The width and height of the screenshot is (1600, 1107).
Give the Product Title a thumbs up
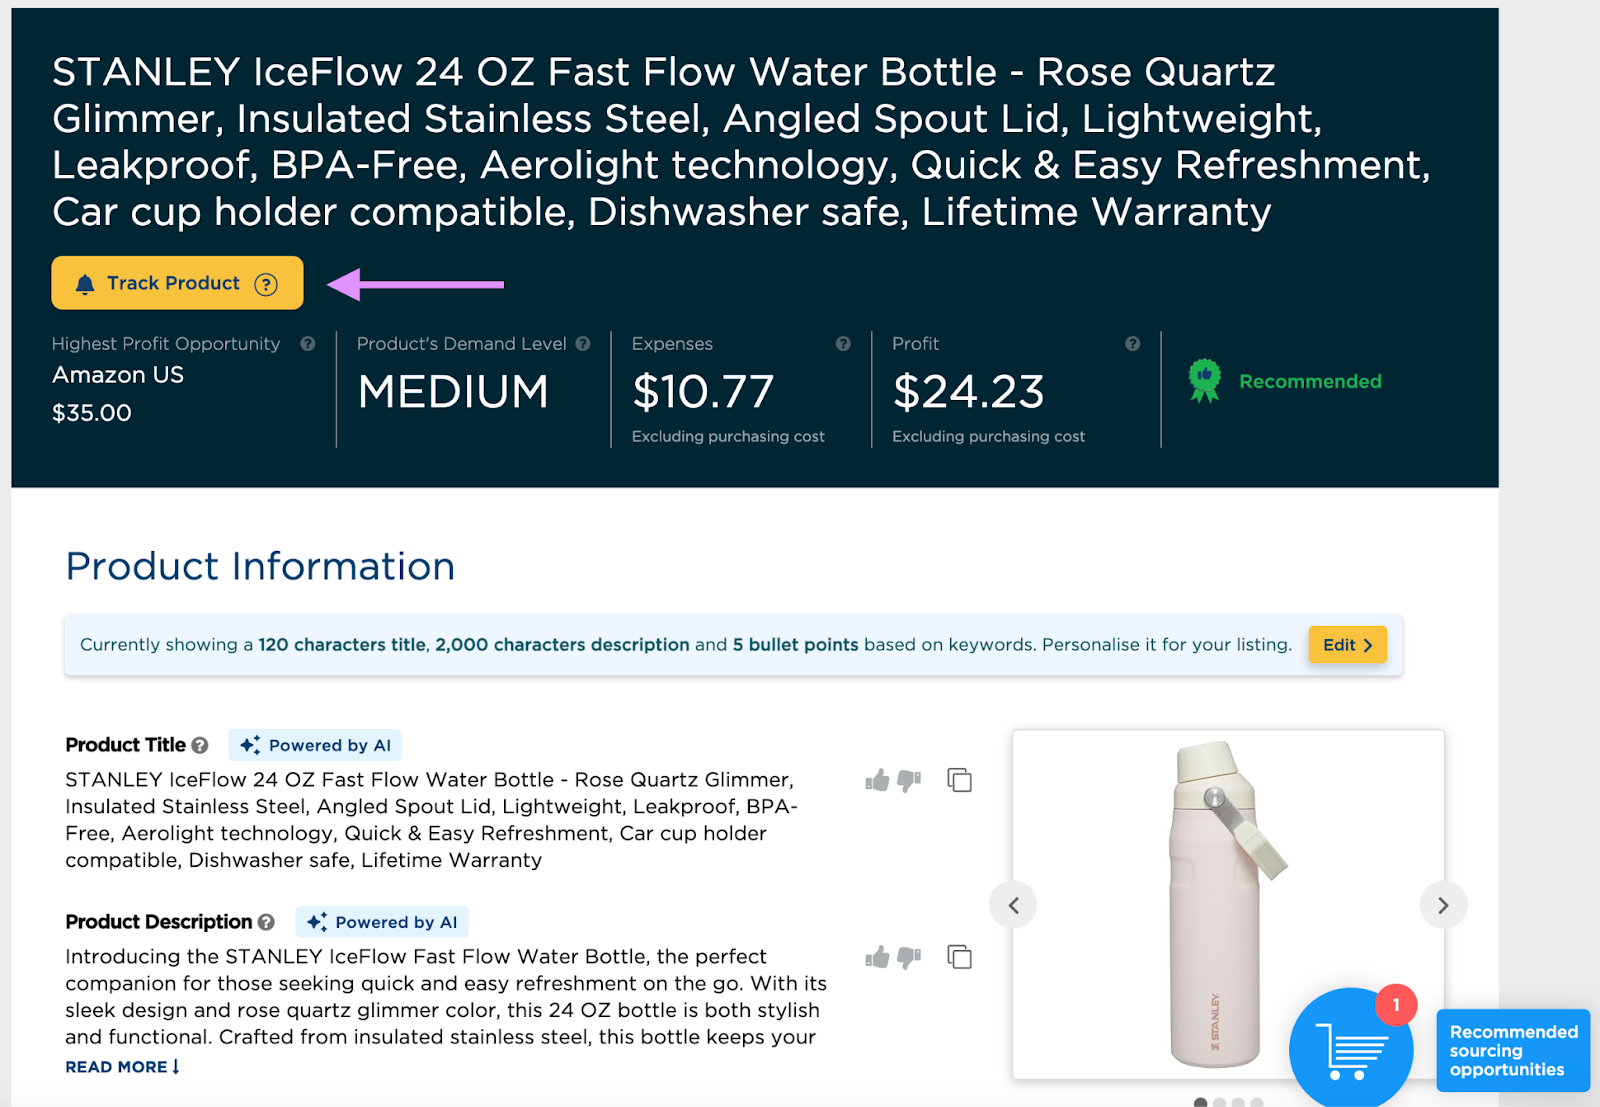879,780
